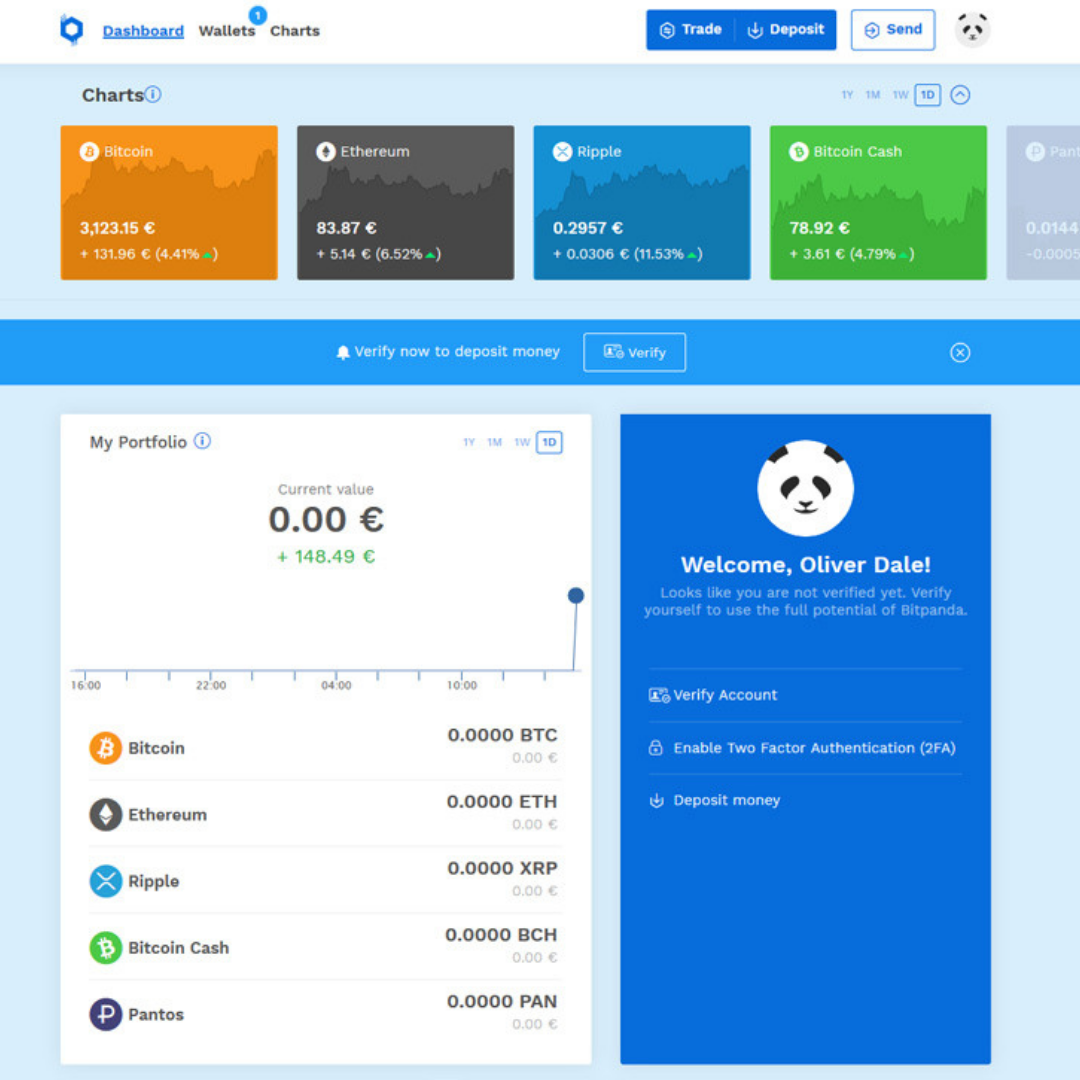Screen dimensions: 1080x1080
Task: Select 1M range for My Portfolio
Action: 495,442
